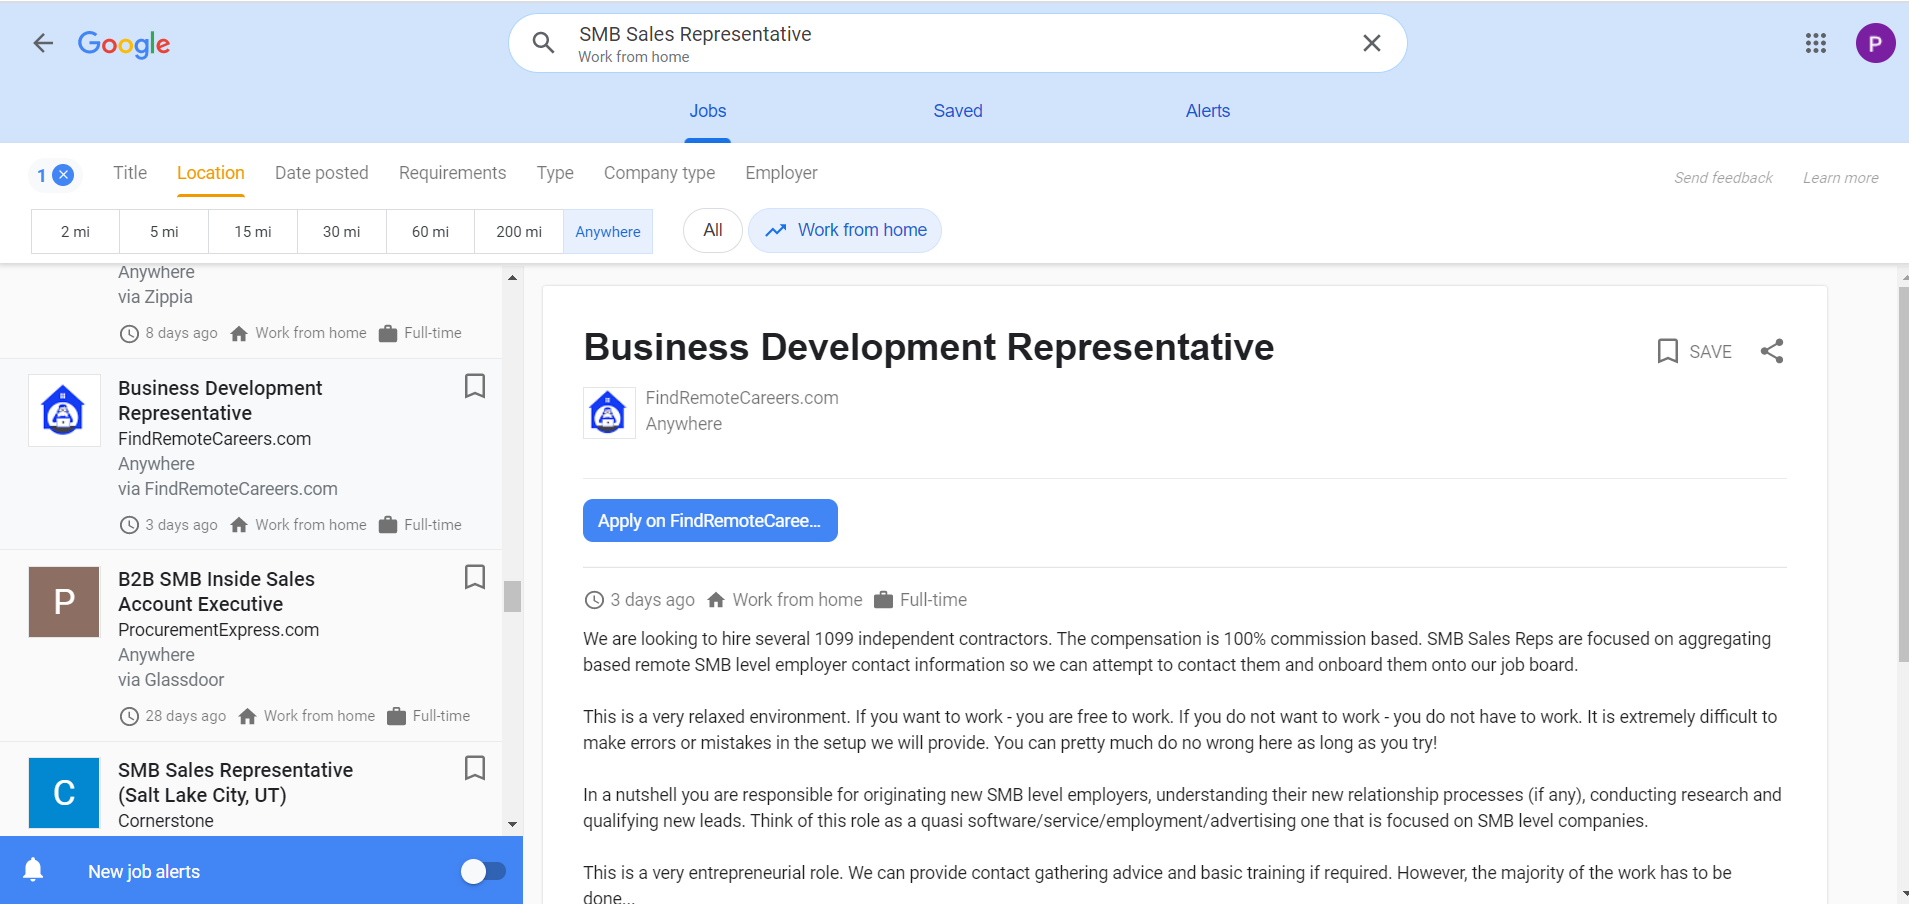Share the Business Development Representative job

click(x=1771, y=351)
